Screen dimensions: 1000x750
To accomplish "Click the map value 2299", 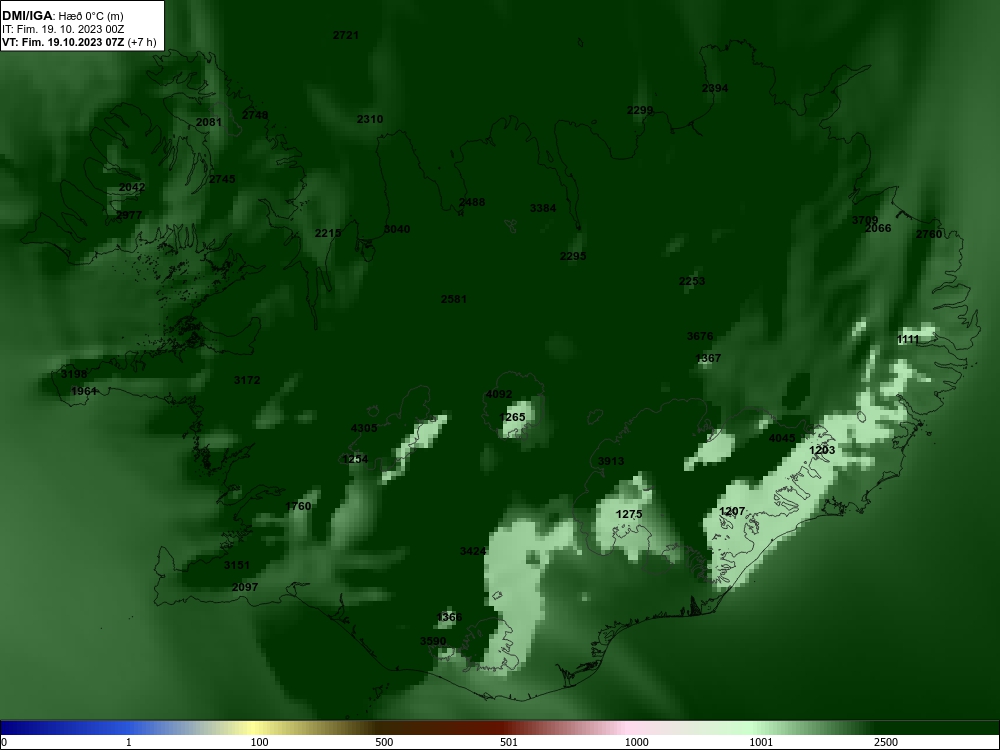I will click(x=640, y=110).
